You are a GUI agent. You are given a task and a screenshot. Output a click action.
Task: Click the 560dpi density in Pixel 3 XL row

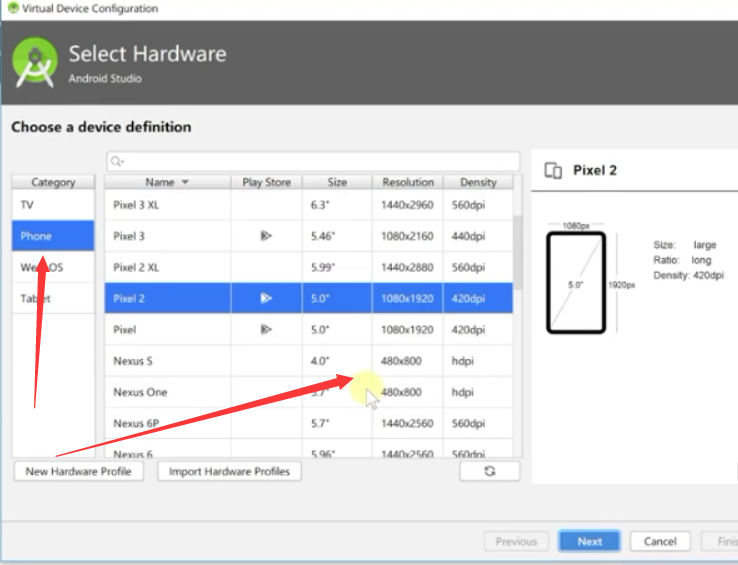tap(468, 205)
